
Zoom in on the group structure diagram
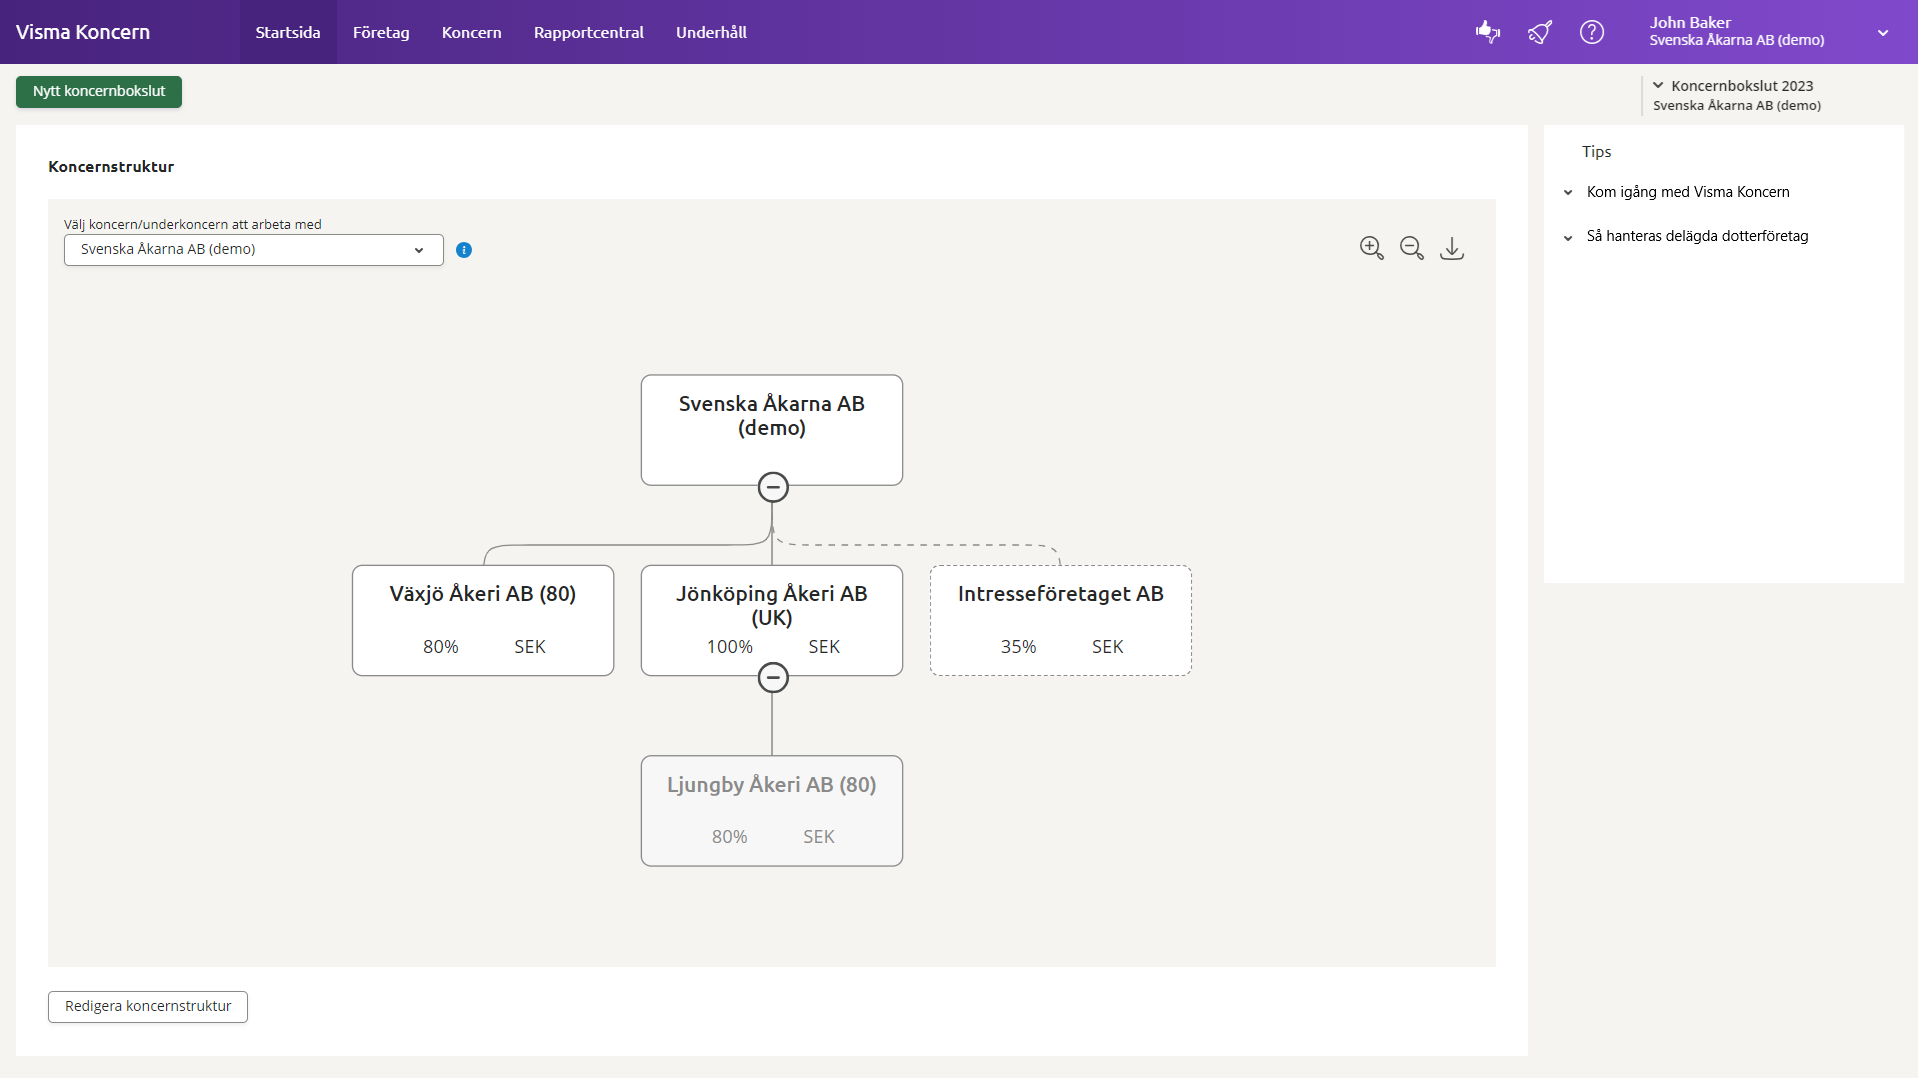pyautogui.click(x=1372, y=248)
